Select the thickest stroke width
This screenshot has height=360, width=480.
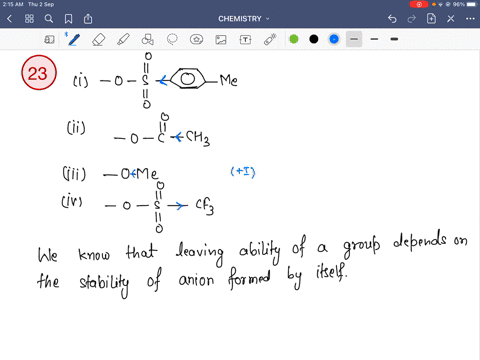pyautogui.click(x=394, y=39)
